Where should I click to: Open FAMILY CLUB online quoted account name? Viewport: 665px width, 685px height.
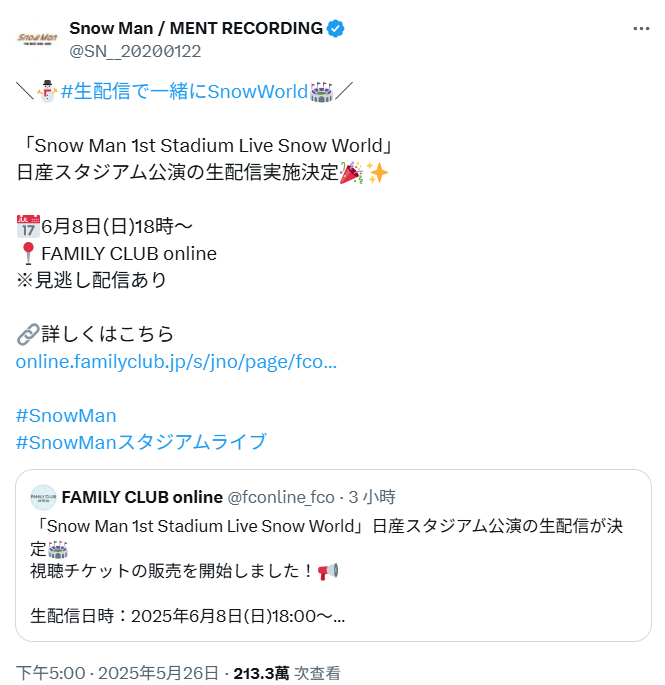click(142, 497)
